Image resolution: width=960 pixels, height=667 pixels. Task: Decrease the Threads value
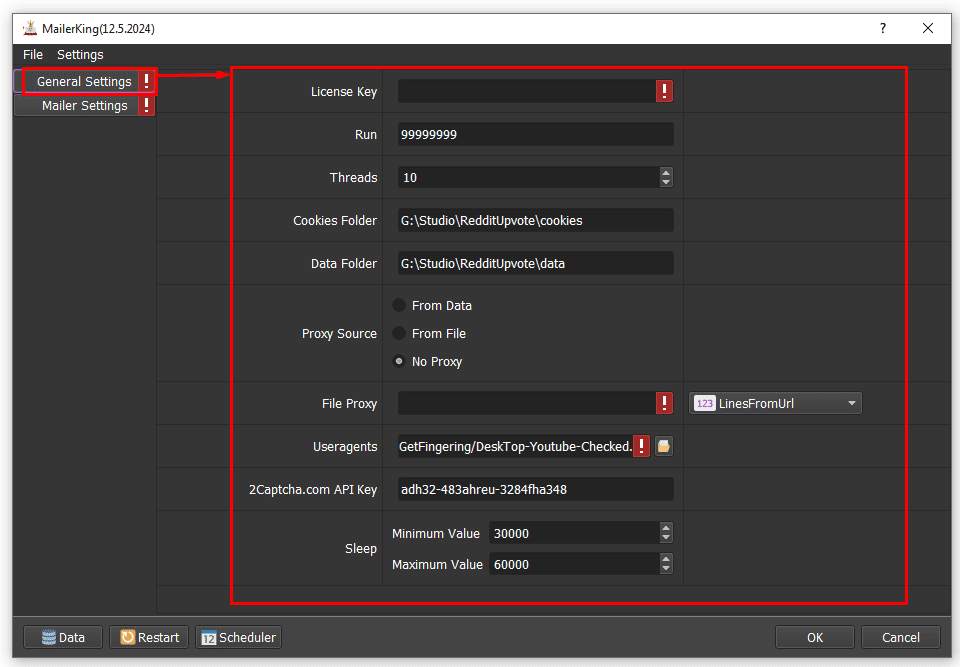pos(666,182)
